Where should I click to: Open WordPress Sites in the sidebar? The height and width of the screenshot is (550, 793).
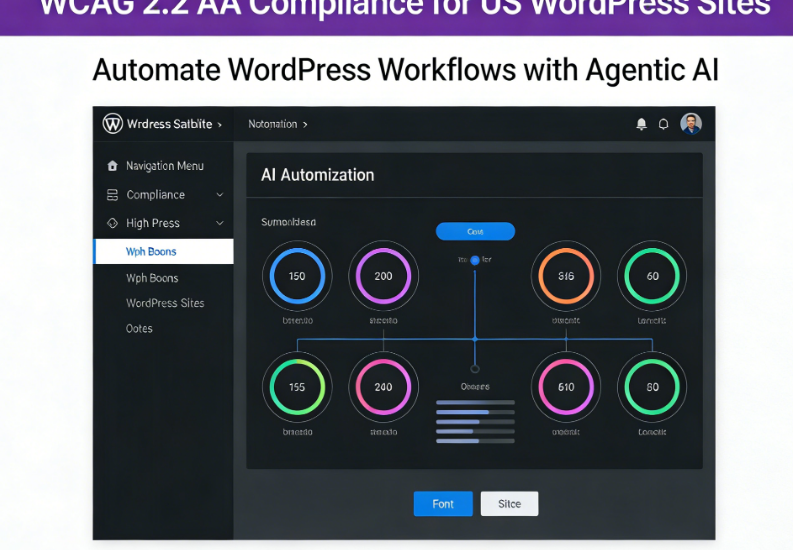[165, 303]
